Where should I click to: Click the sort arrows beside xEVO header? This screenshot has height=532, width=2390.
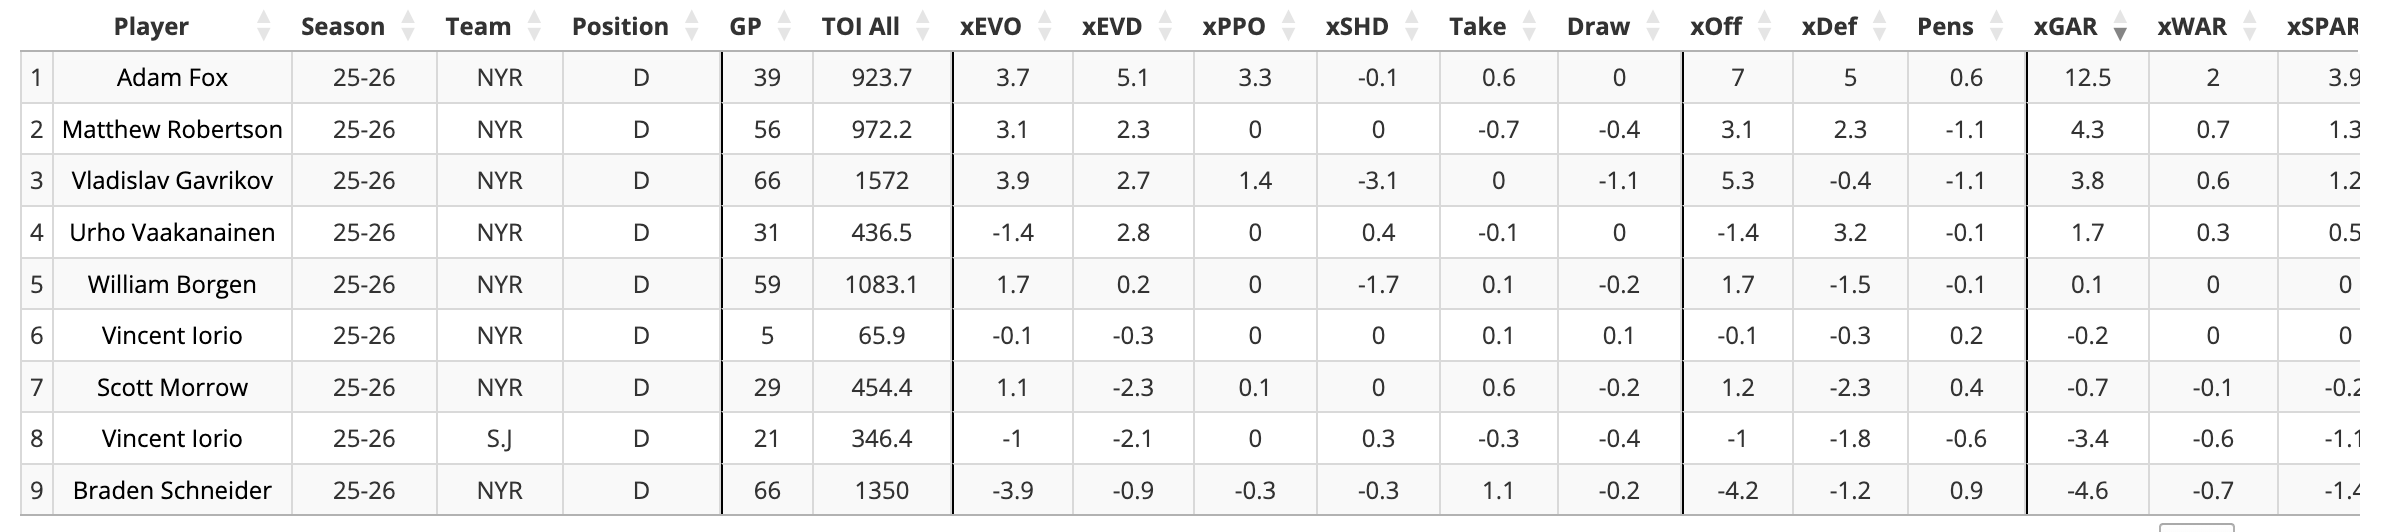point(1044,27)
